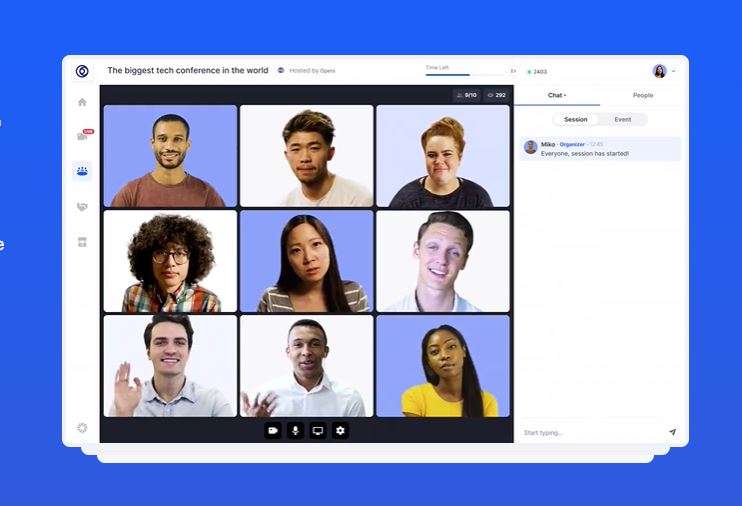Click the Start typing message field
742x506 pixels.
click(x=590, y=432)
